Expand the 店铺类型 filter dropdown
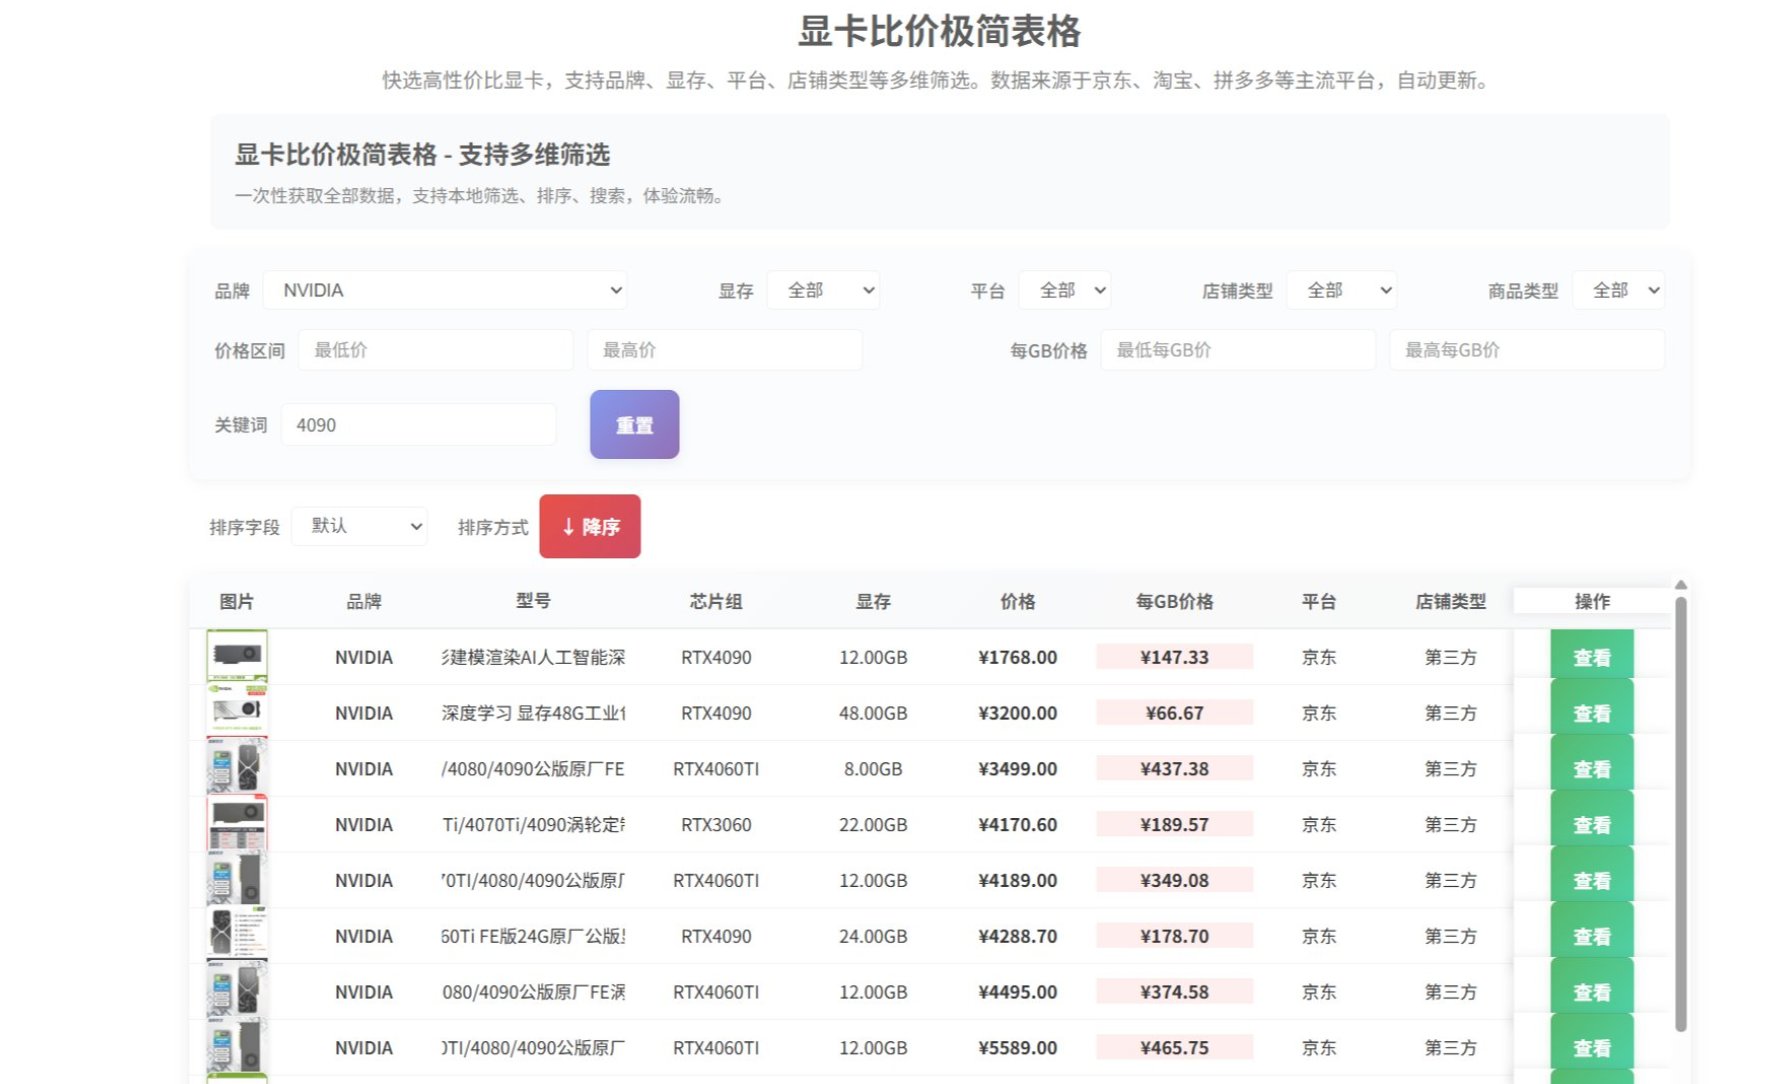Image resolution: width=1780 pixels, height=1084 pixels. (1341, 290)
